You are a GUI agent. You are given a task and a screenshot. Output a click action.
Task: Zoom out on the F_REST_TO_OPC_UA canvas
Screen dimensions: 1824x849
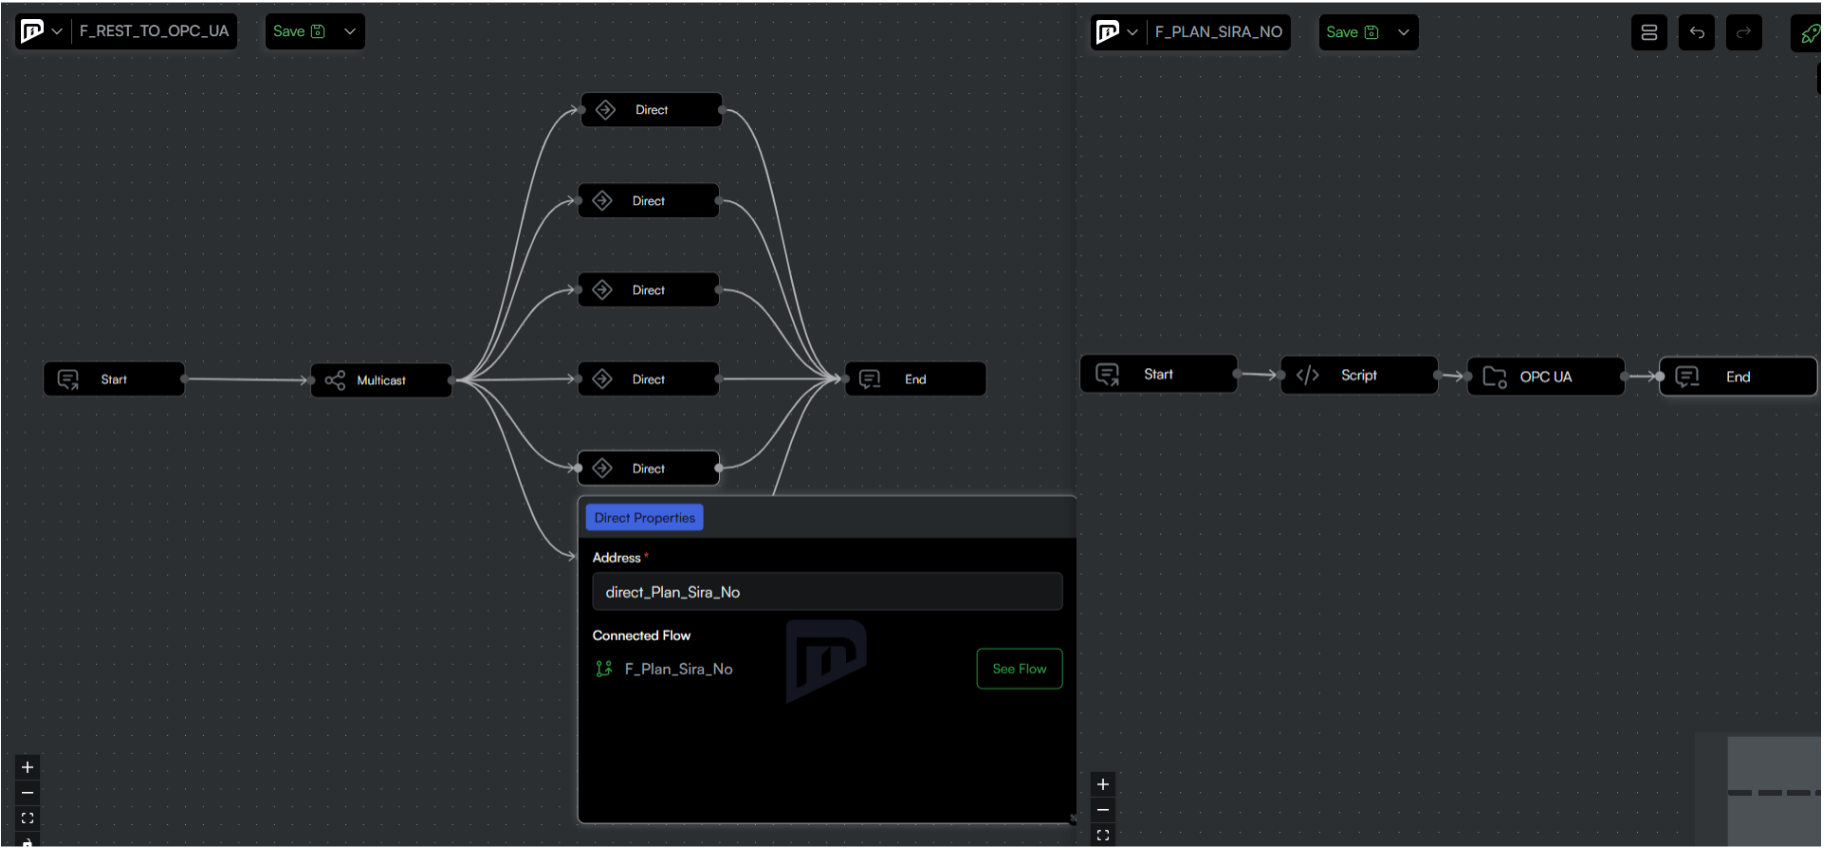coord(28,793)
